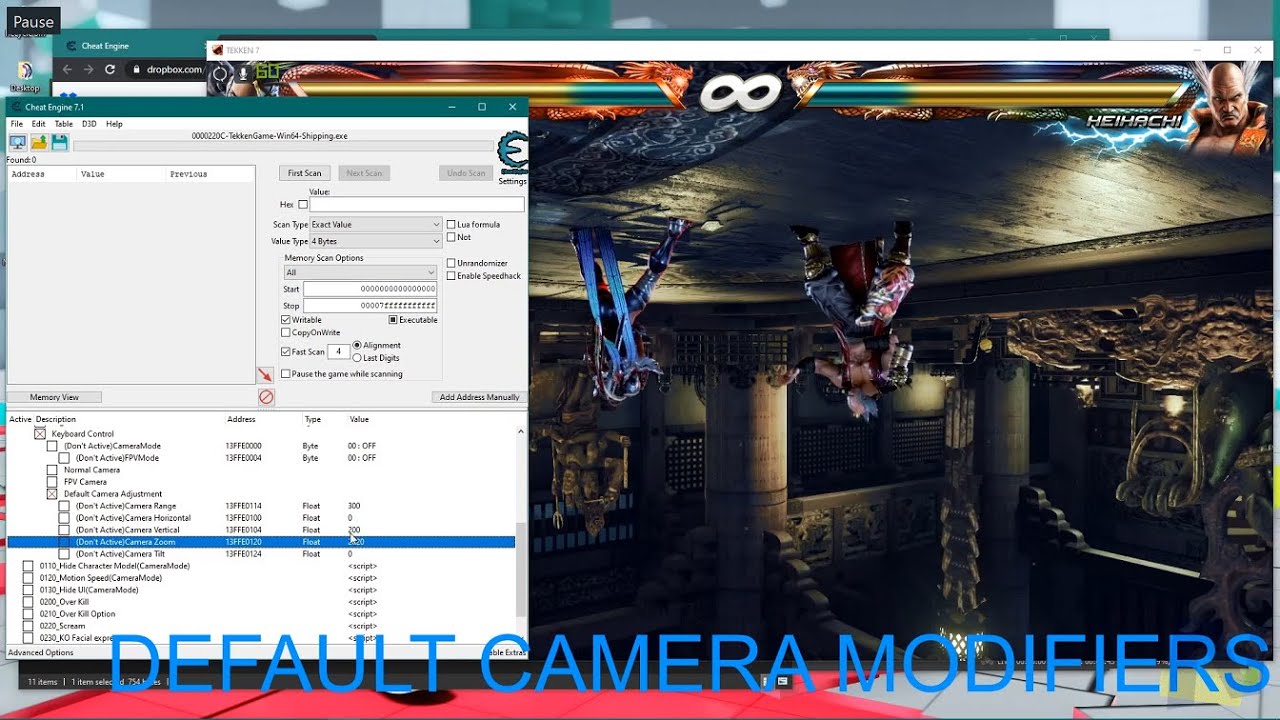The height and width of the screenshot is (720, 1280).
Task: Tick the Normal Camera entry checkbox
Action: (52, 470)
